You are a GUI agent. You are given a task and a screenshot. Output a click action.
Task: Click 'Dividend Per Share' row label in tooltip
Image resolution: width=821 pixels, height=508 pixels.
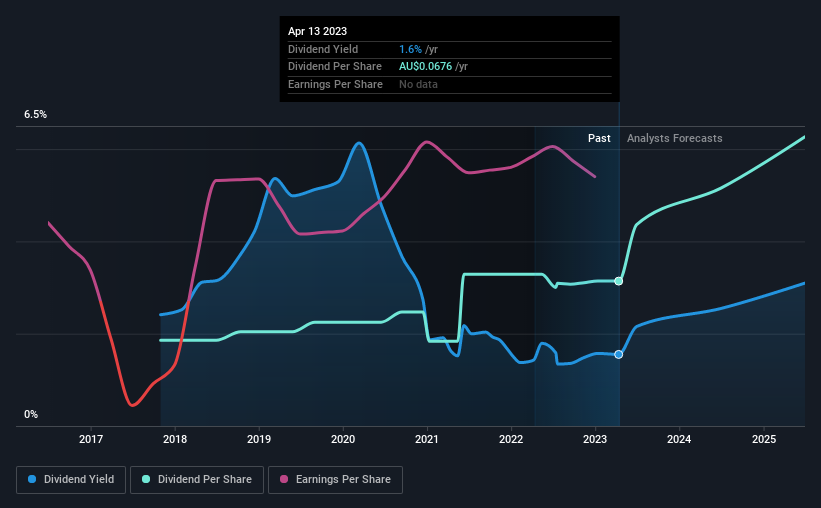point(335,67)
